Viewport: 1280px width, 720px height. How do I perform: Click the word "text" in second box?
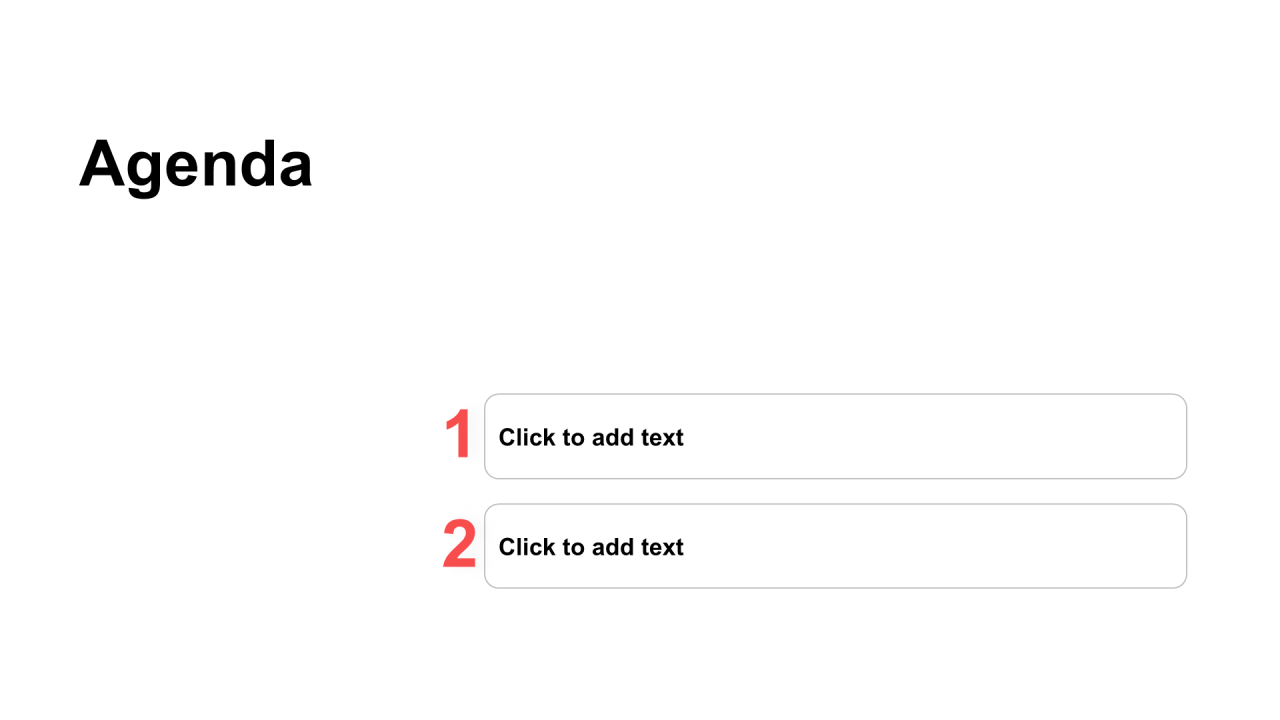[x=662, y=547]
